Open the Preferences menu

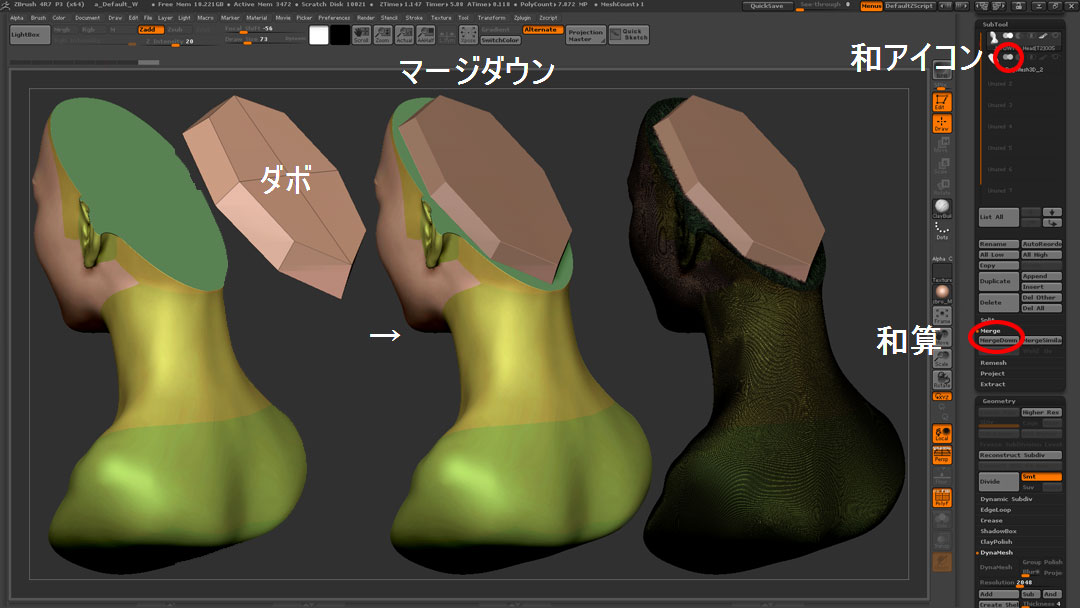point(334,18)
